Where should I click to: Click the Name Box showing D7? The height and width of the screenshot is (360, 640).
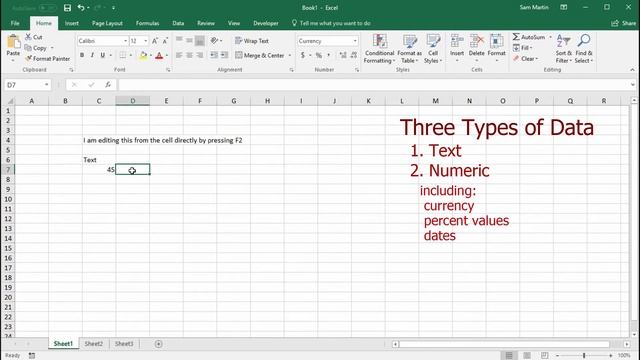[x=27, y=85]
